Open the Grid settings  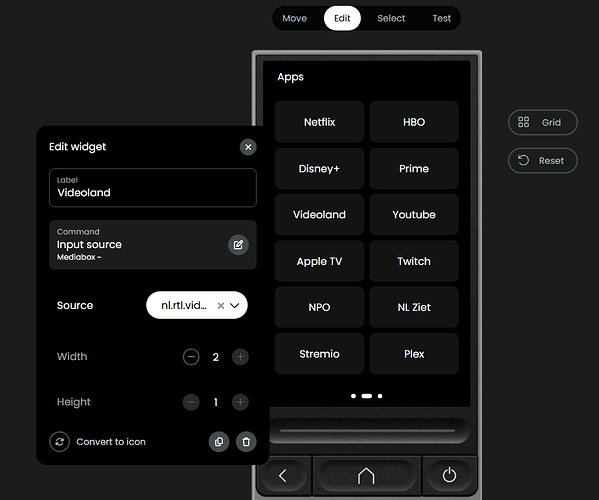[x=542, y=122]
